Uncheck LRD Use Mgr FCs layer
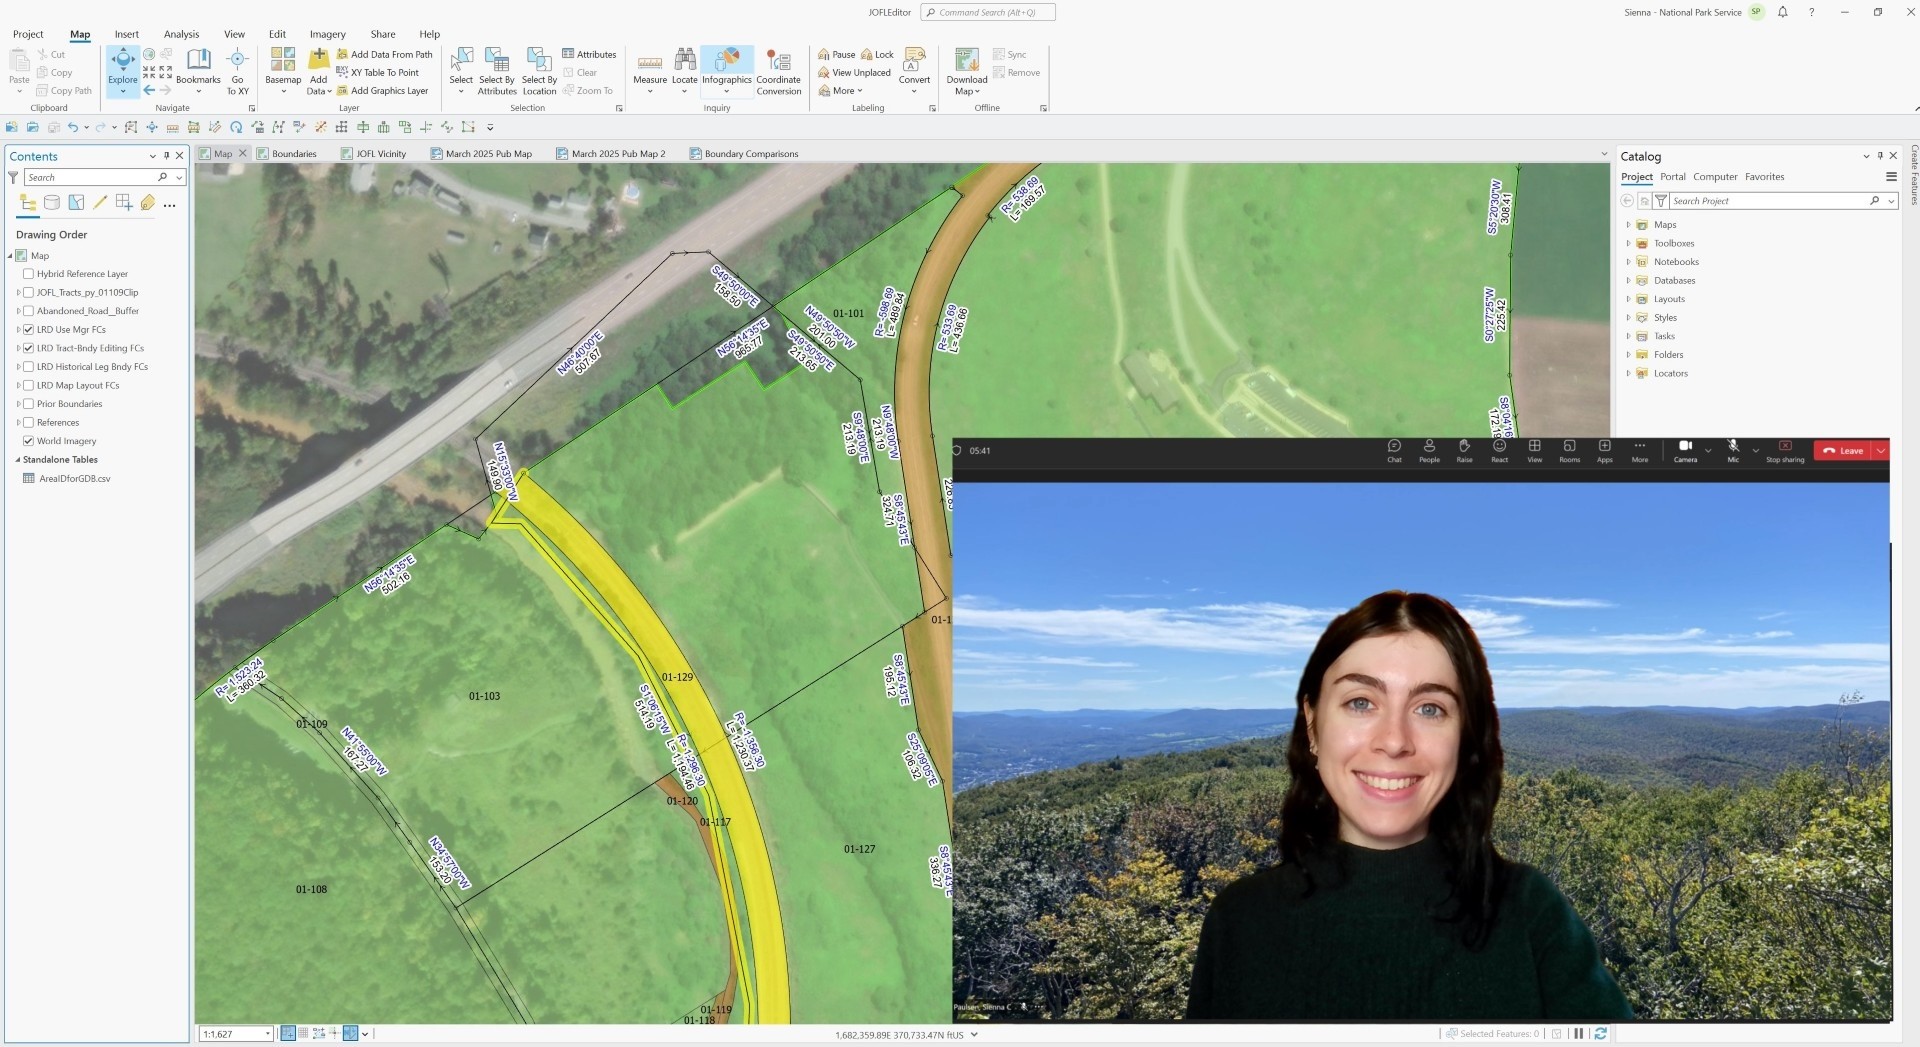The height and width of the screenshot is (1047, 1920). point(29,330)
